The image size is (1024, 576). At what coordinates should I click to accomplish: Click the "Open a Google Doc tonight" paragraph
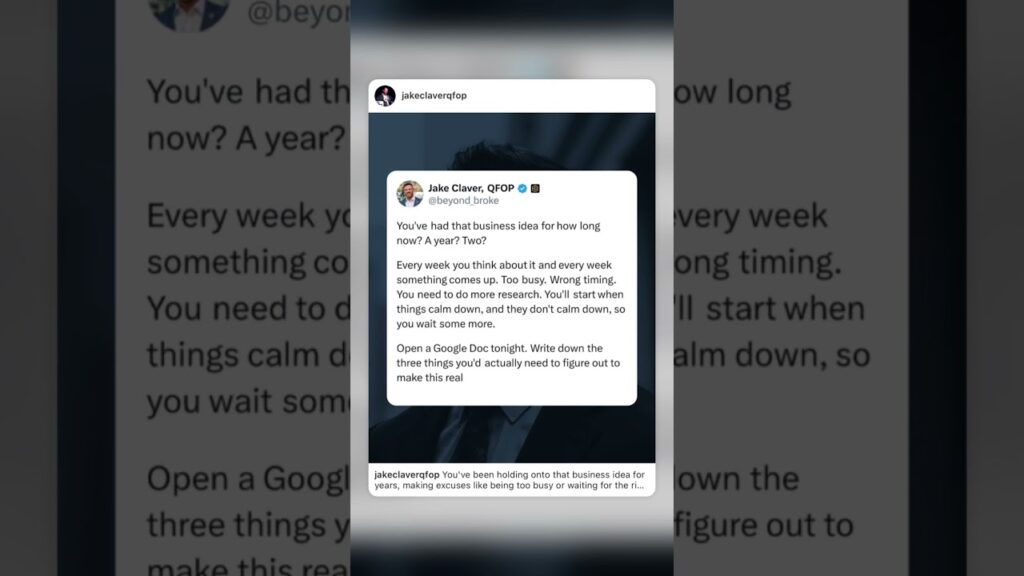(x=508, y=362)
